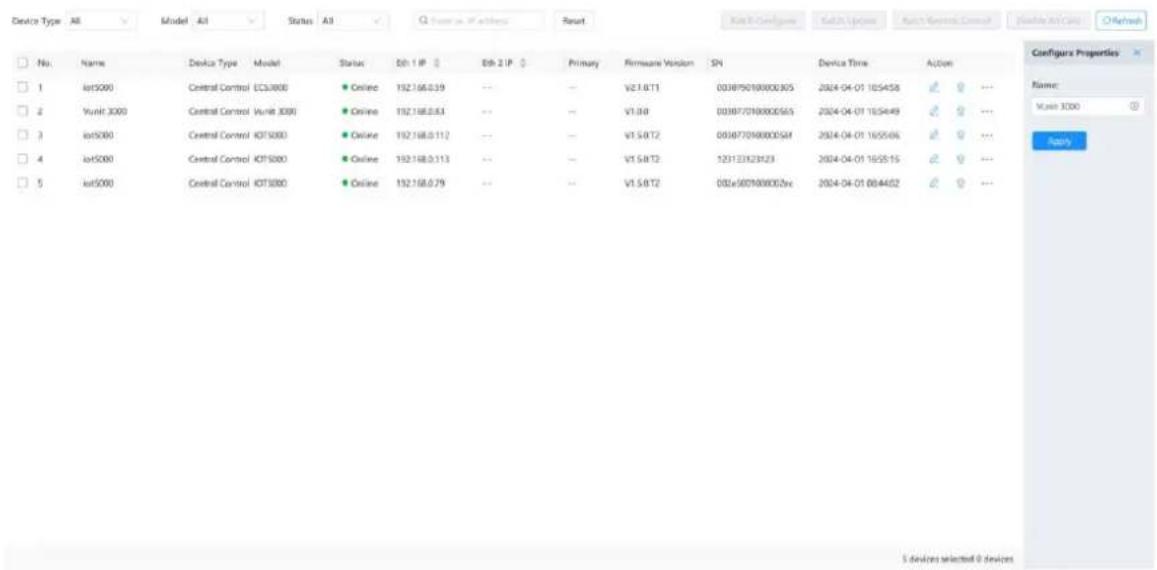Click the Name input in Configure Properties
The image size is (1157, 570).
[x=1088, y=107]
